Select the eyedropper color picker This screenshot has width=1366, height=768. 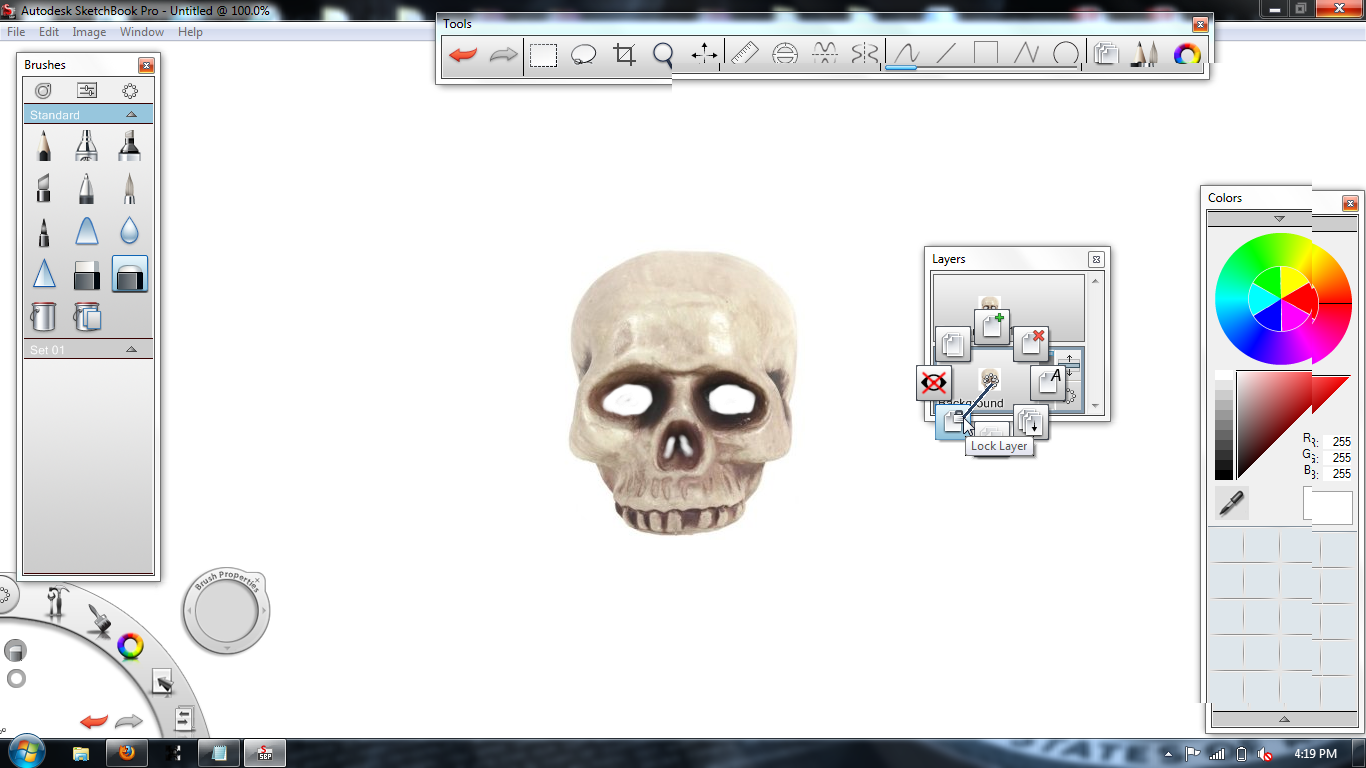(x=1232, y=503)
